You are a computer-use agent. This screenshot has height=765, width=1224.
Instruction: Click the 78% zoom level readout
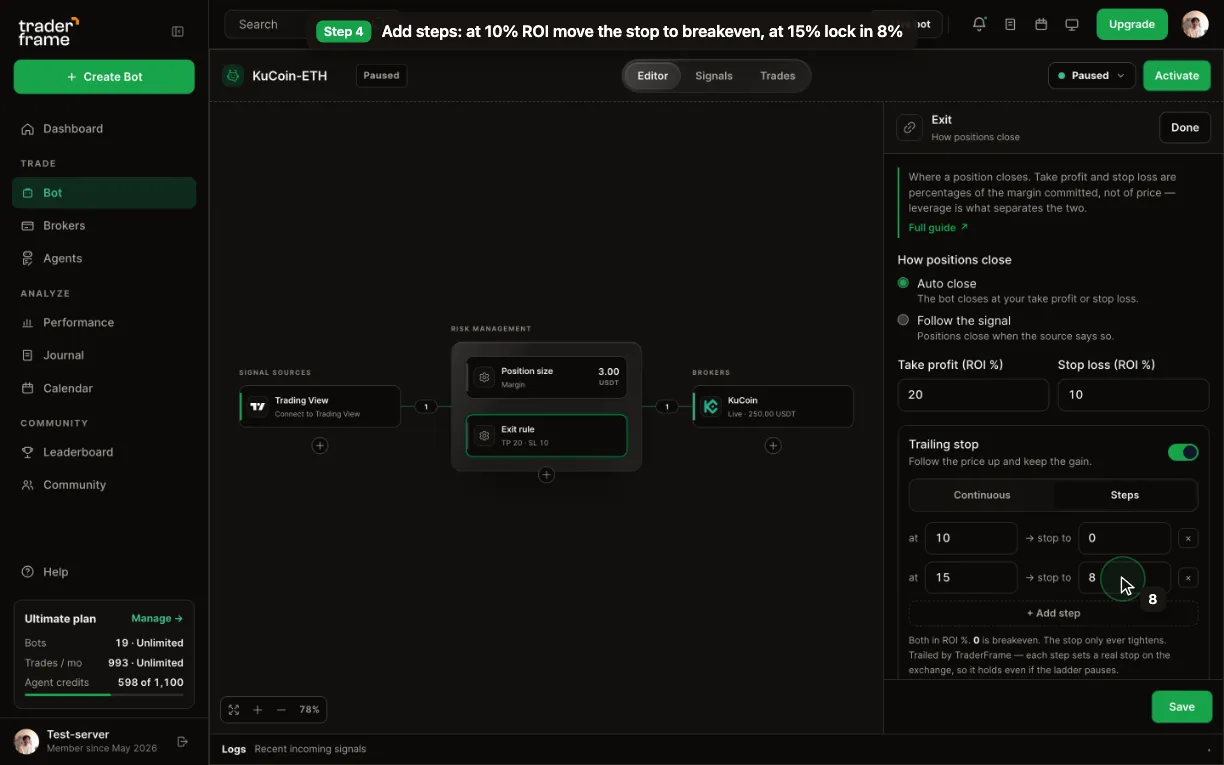tap(309, 710)
